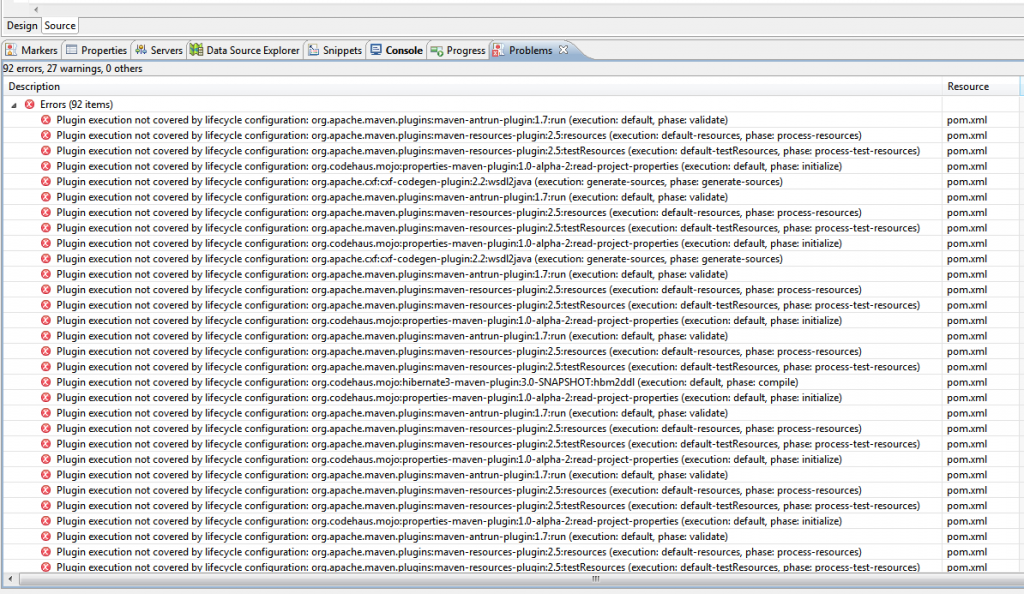Click red error icon beside Errors (92 items)
This screenshot has height=594, width=1024.
30,104
